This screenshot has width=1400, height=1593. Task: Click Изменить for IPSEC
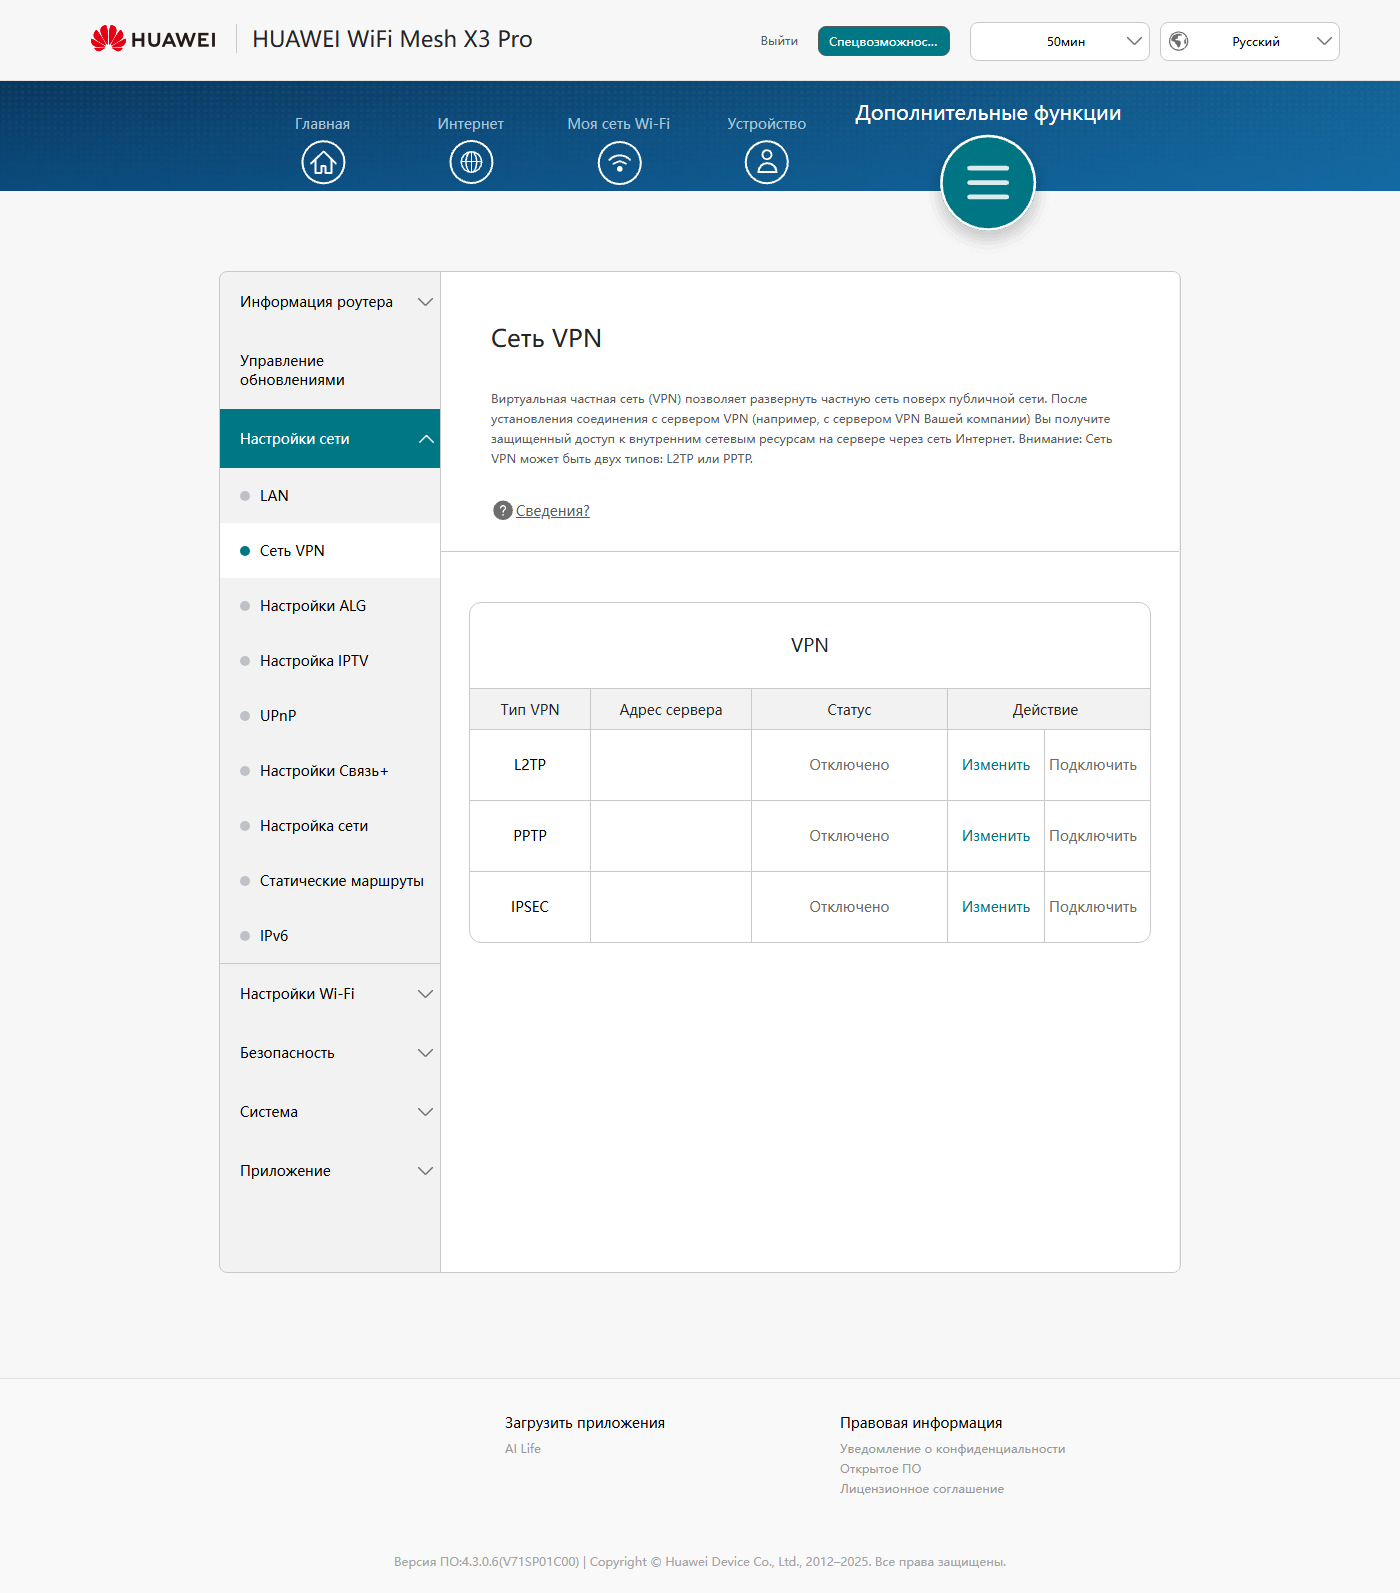coord(996,907)
